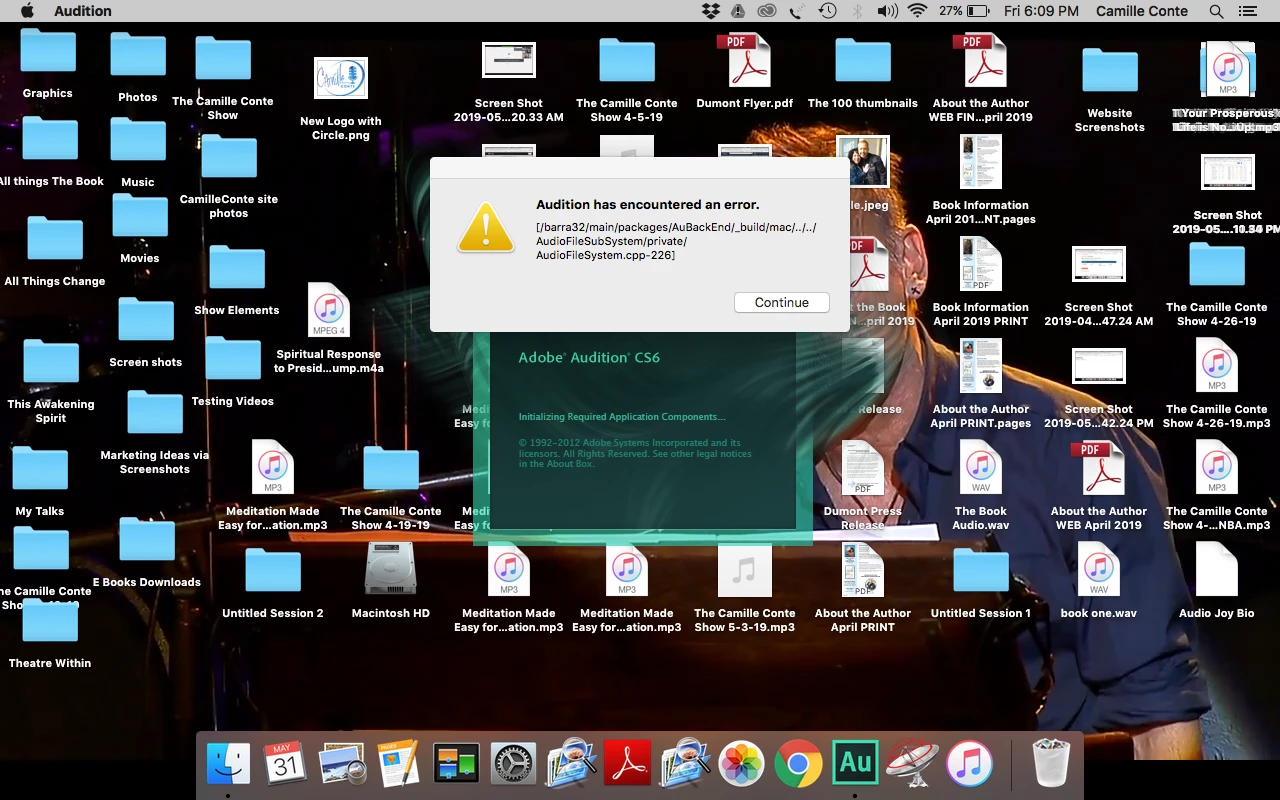Open the Dropbox menu bar icon
Screen dimensions: 1280x800
click(710, 11)
